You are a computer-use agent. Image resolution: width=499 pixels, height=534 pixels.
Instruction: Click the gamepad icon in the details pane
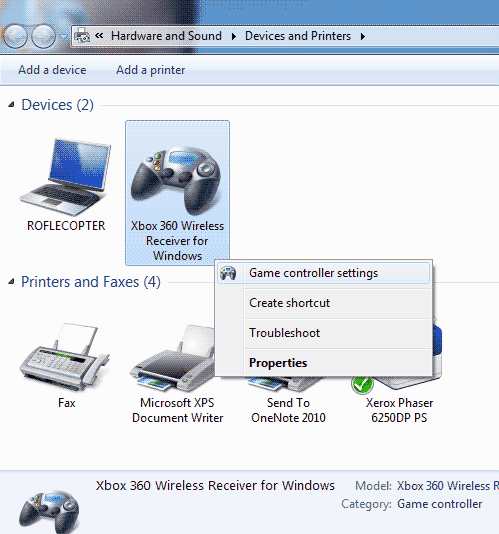(x=49, y=512)
